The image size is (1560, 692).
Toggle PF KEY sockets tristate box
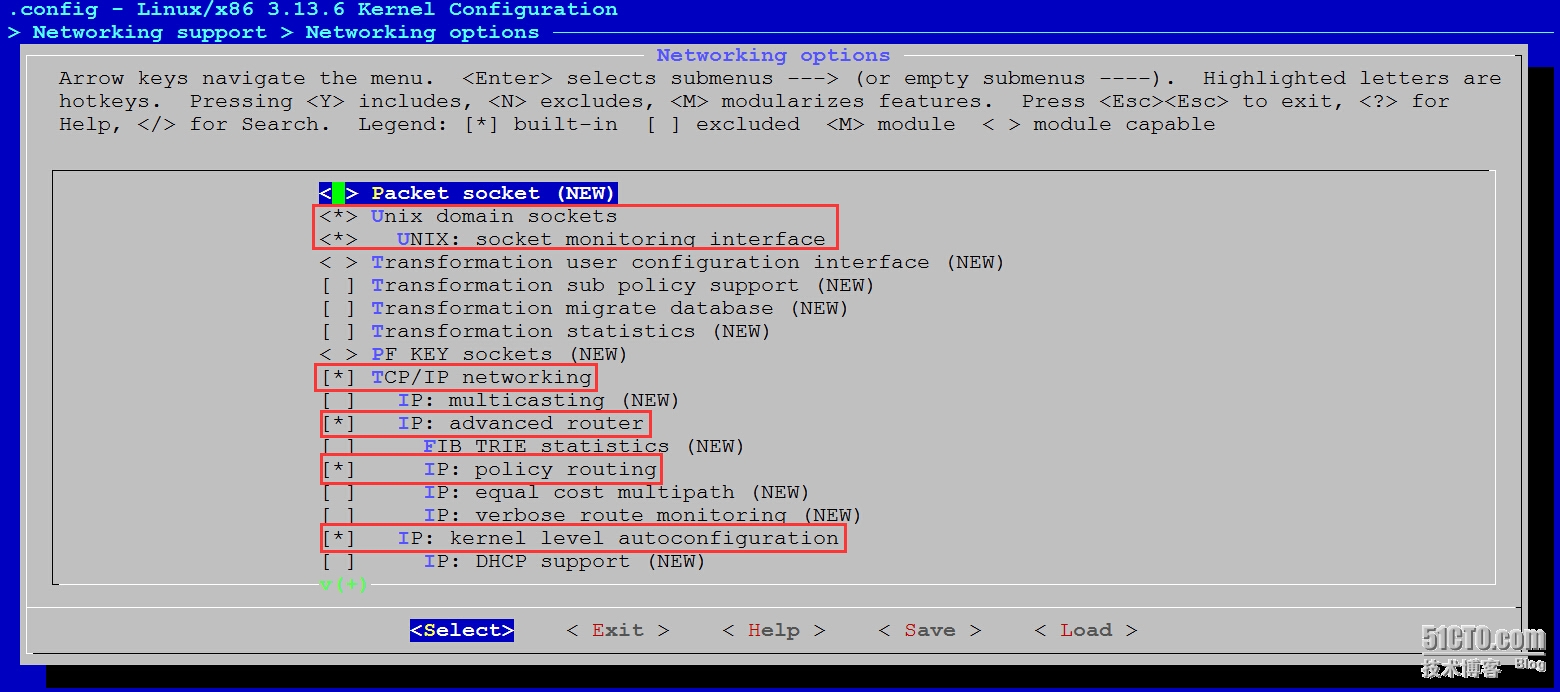[x=338, y=354]
